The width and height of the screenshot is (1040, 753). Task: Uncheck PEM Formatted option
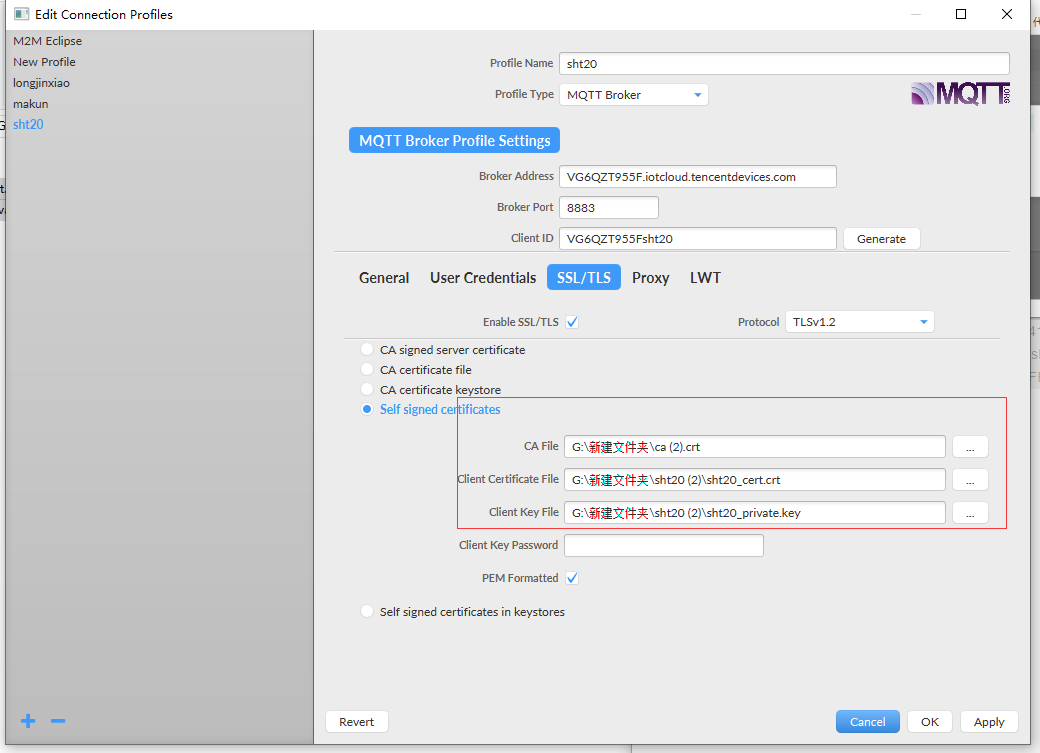(572, 578)
